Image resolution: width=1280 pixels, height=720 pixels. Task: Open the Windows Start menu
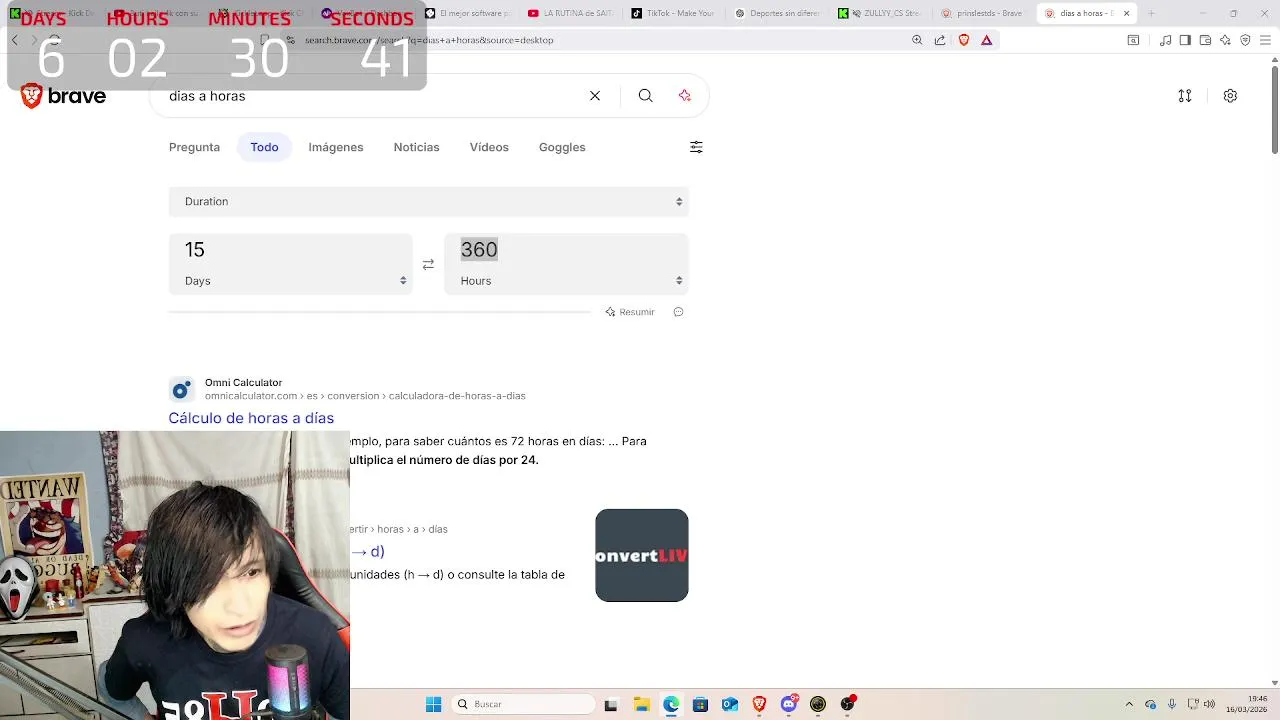(x=433, y=704)
